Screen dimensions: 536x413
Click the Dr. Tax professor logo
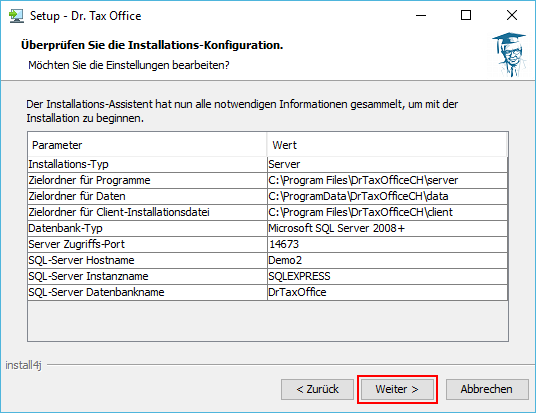pos(509,55)
